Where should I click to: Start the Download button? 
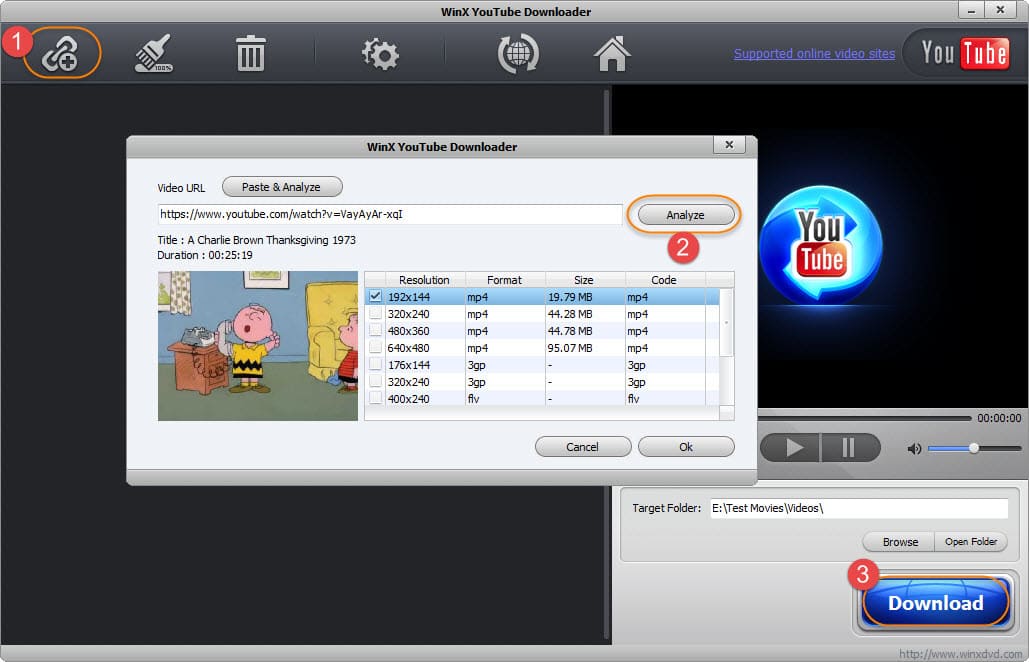pyautogui.click(x=936, y=603)
